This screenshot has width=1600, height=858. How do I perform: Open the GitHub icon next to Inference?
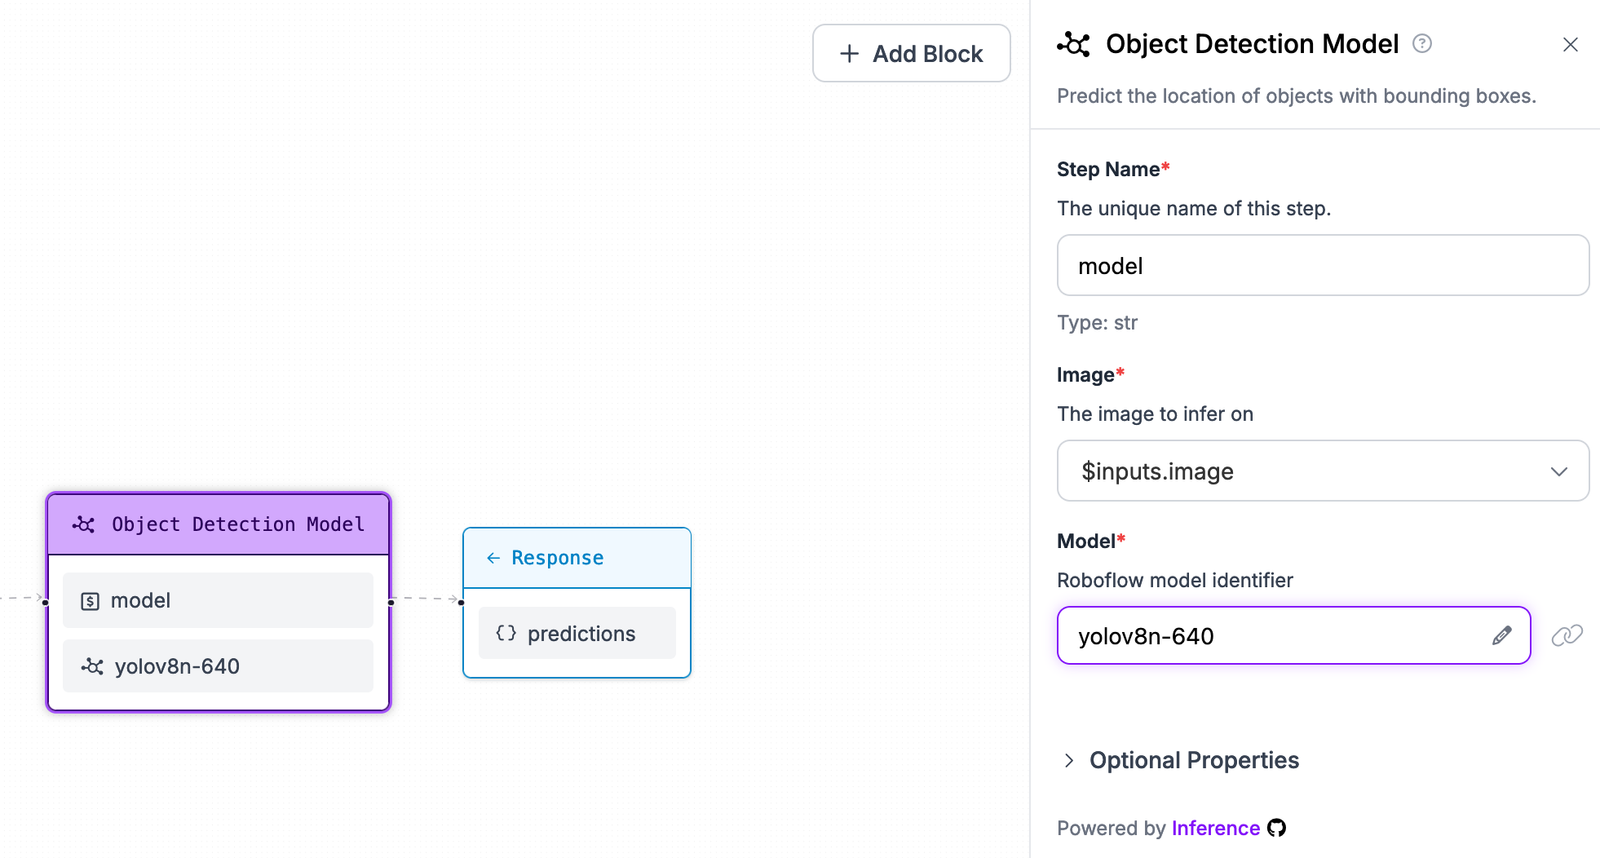(1277, 828)
